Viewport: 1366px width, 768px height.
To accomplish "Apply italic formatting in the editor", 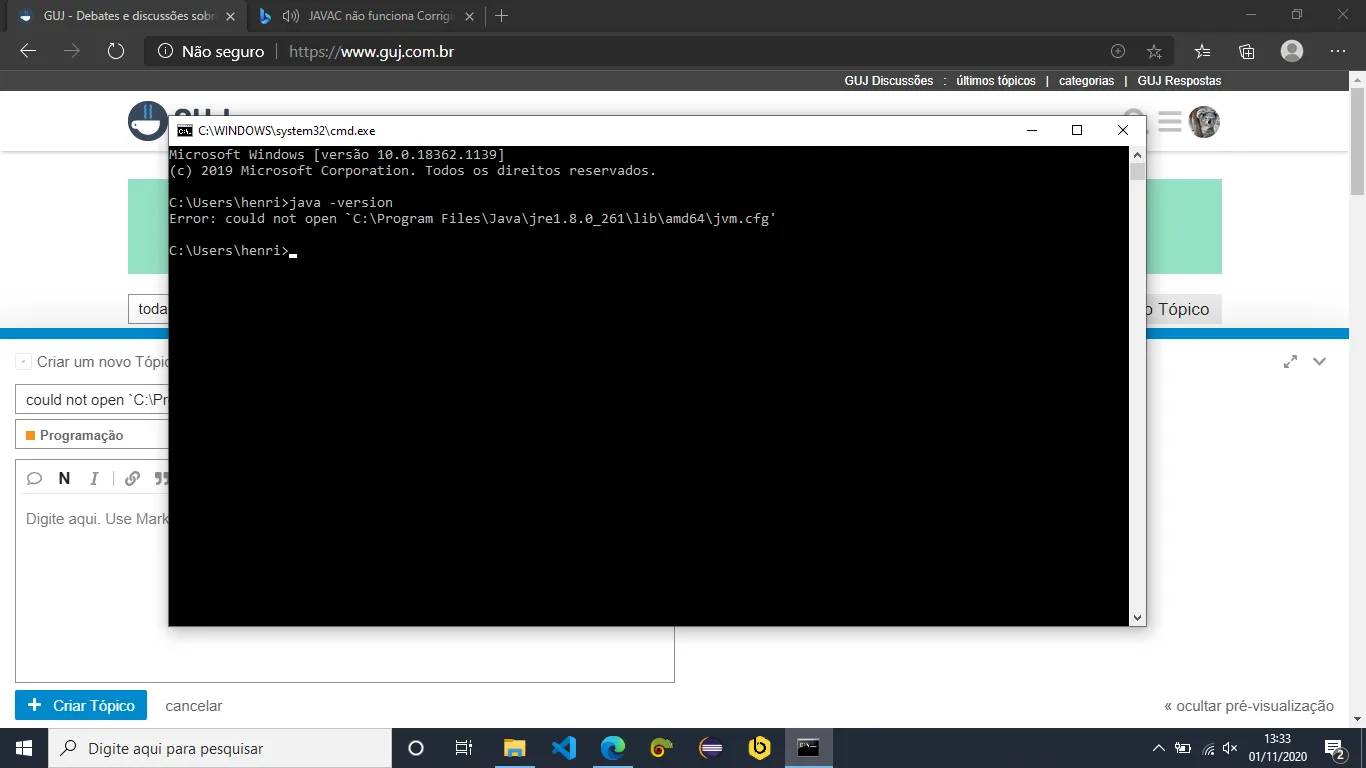I will point(95,478).
